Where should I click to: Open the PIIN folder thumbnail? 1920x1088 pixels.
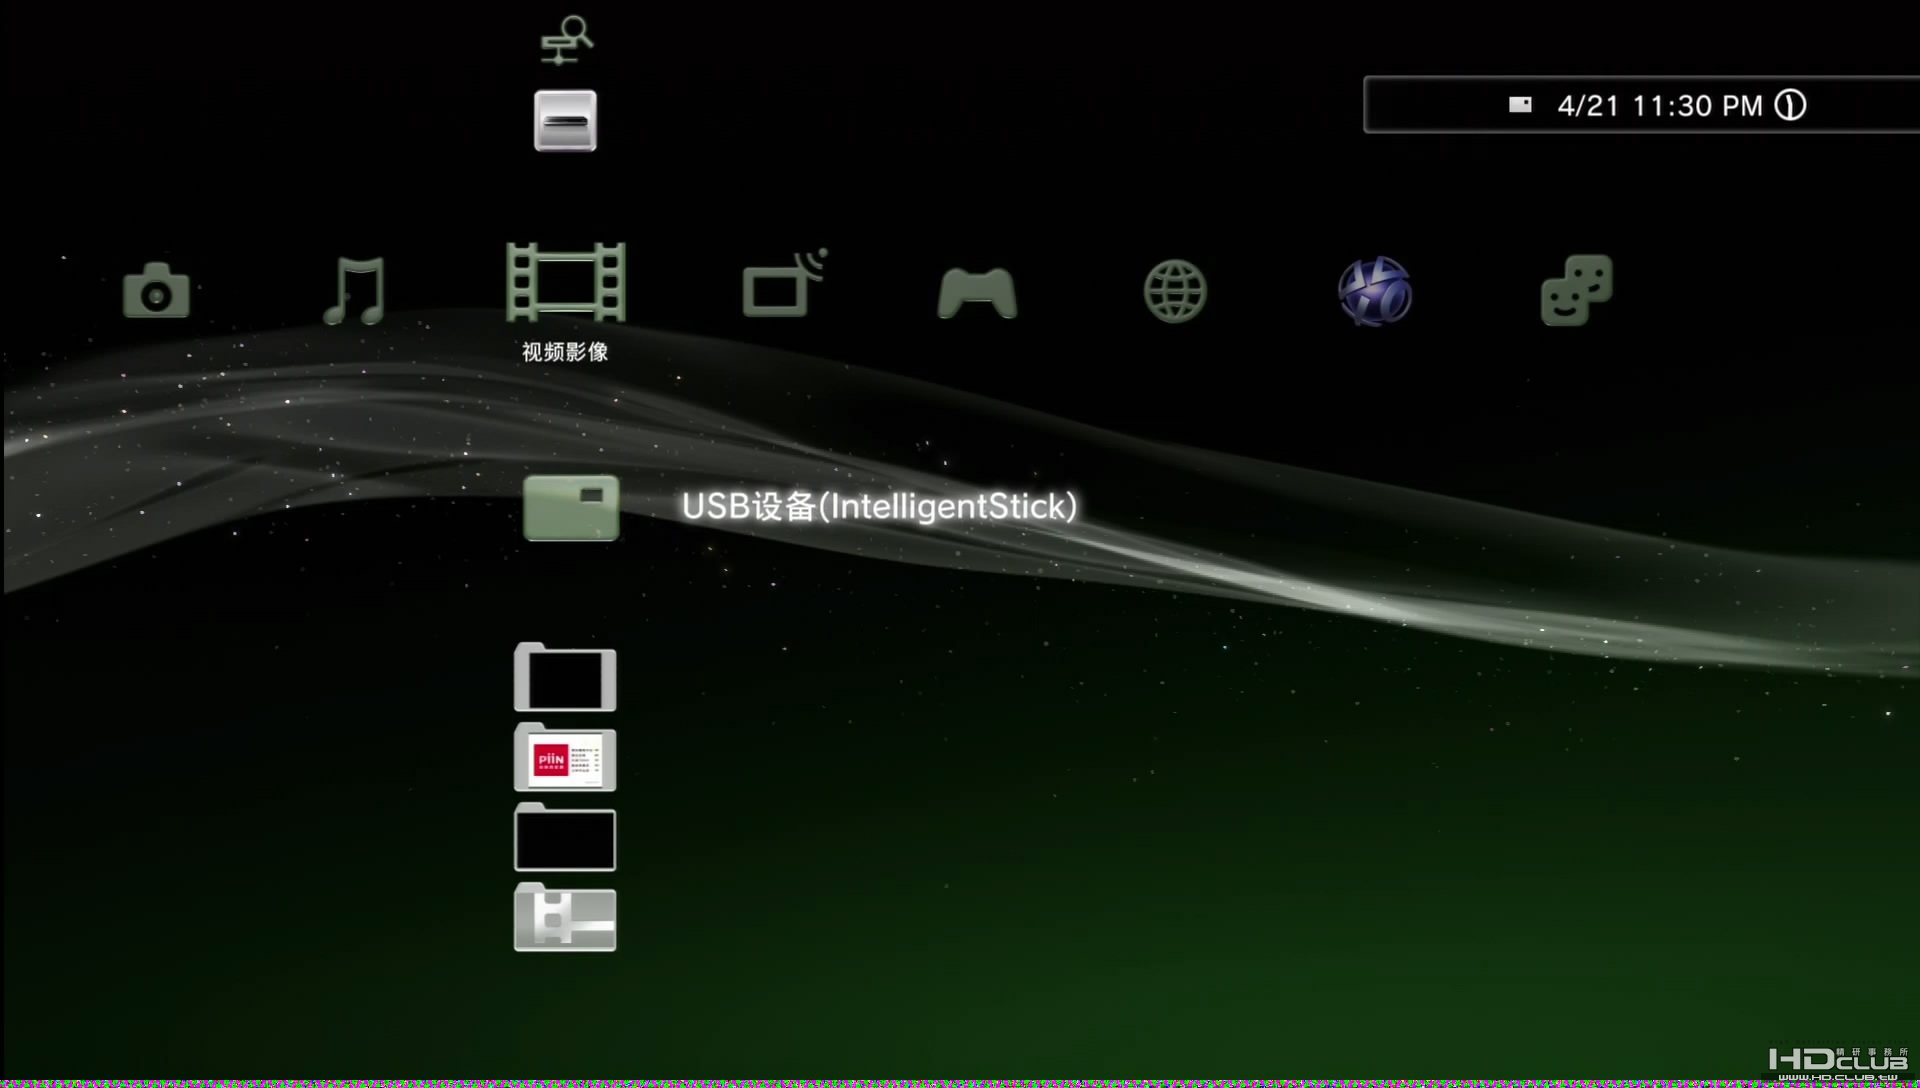pos(565,757)
